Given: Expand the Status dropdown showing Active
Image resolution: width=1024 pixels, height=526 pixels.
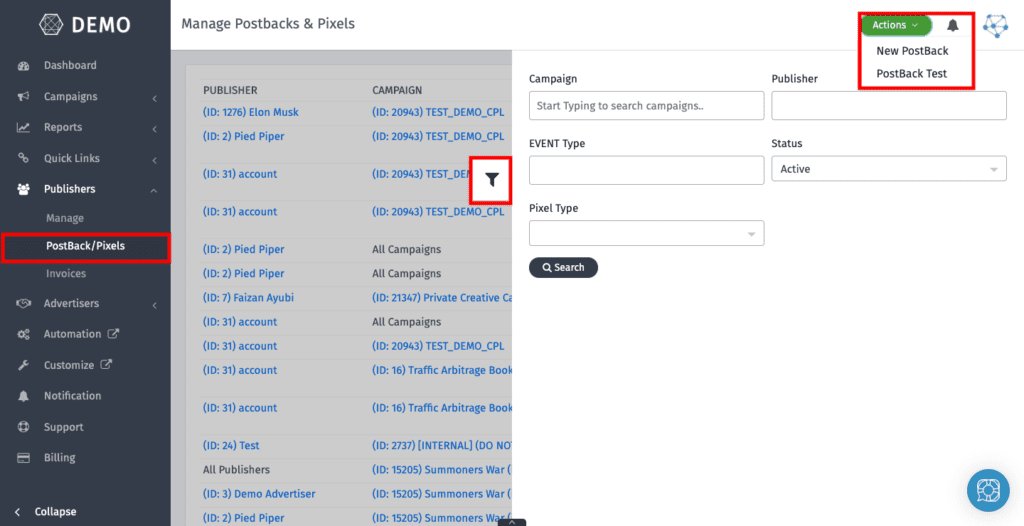Looking at the screenshot, I should click(x=888, y=170).
